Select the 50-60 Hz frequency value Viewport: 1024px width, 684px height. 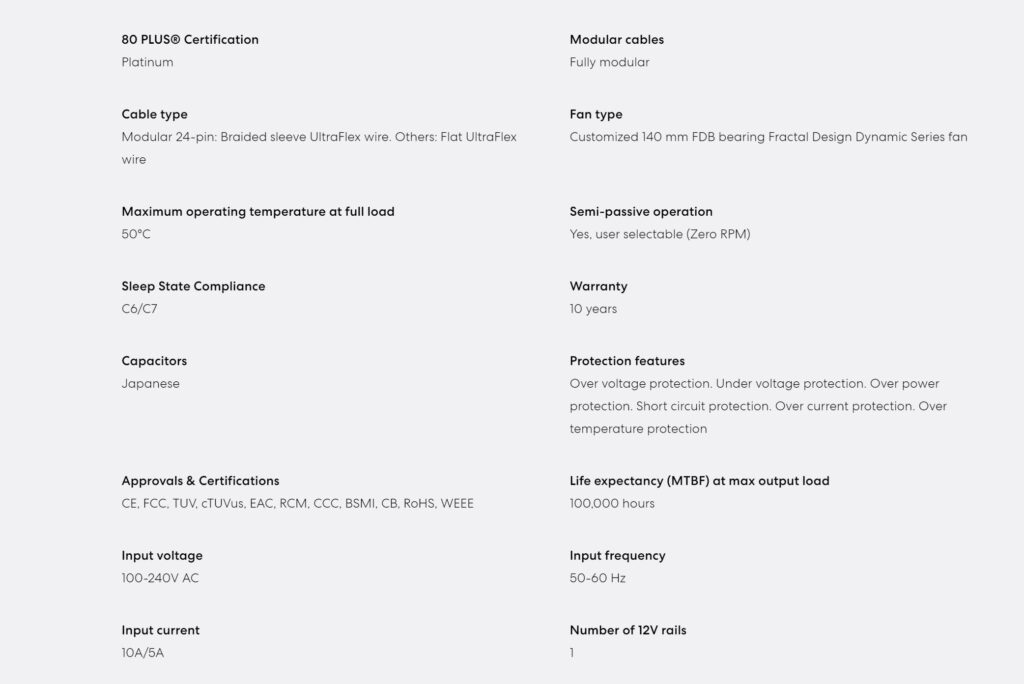point(597,578)
